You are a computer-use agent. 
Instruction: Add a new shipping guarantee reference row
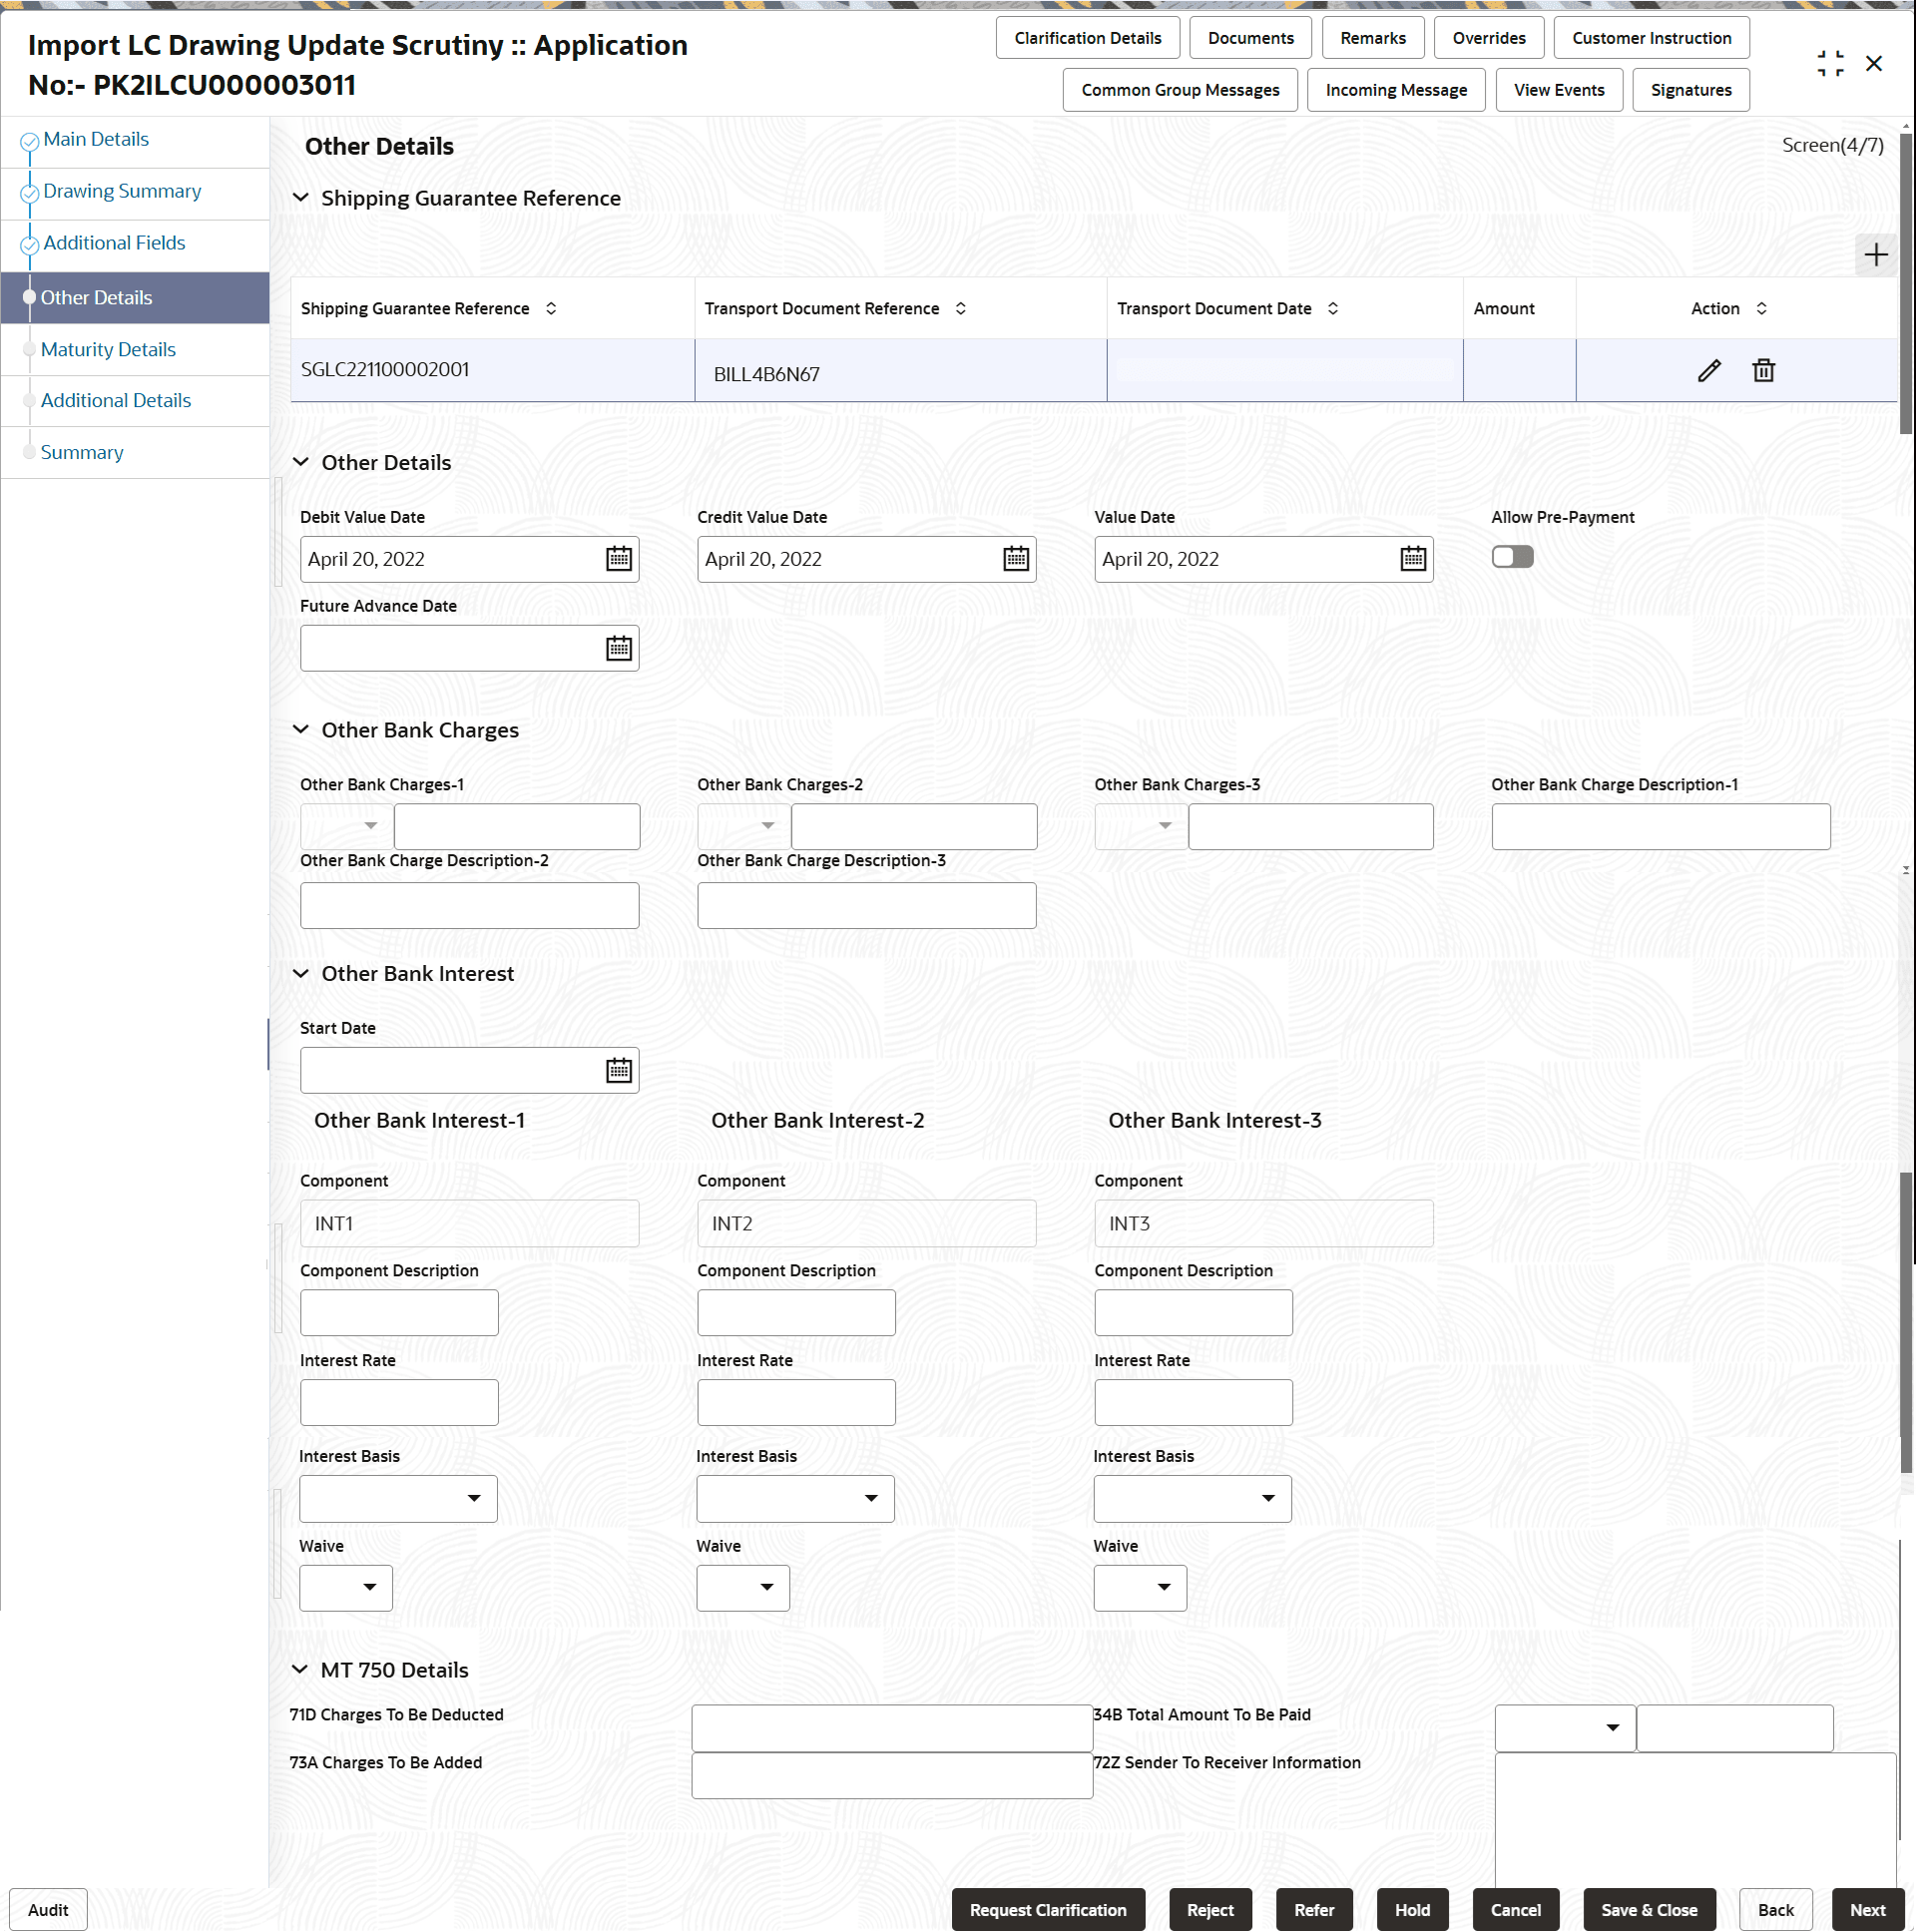[1875, 255]
